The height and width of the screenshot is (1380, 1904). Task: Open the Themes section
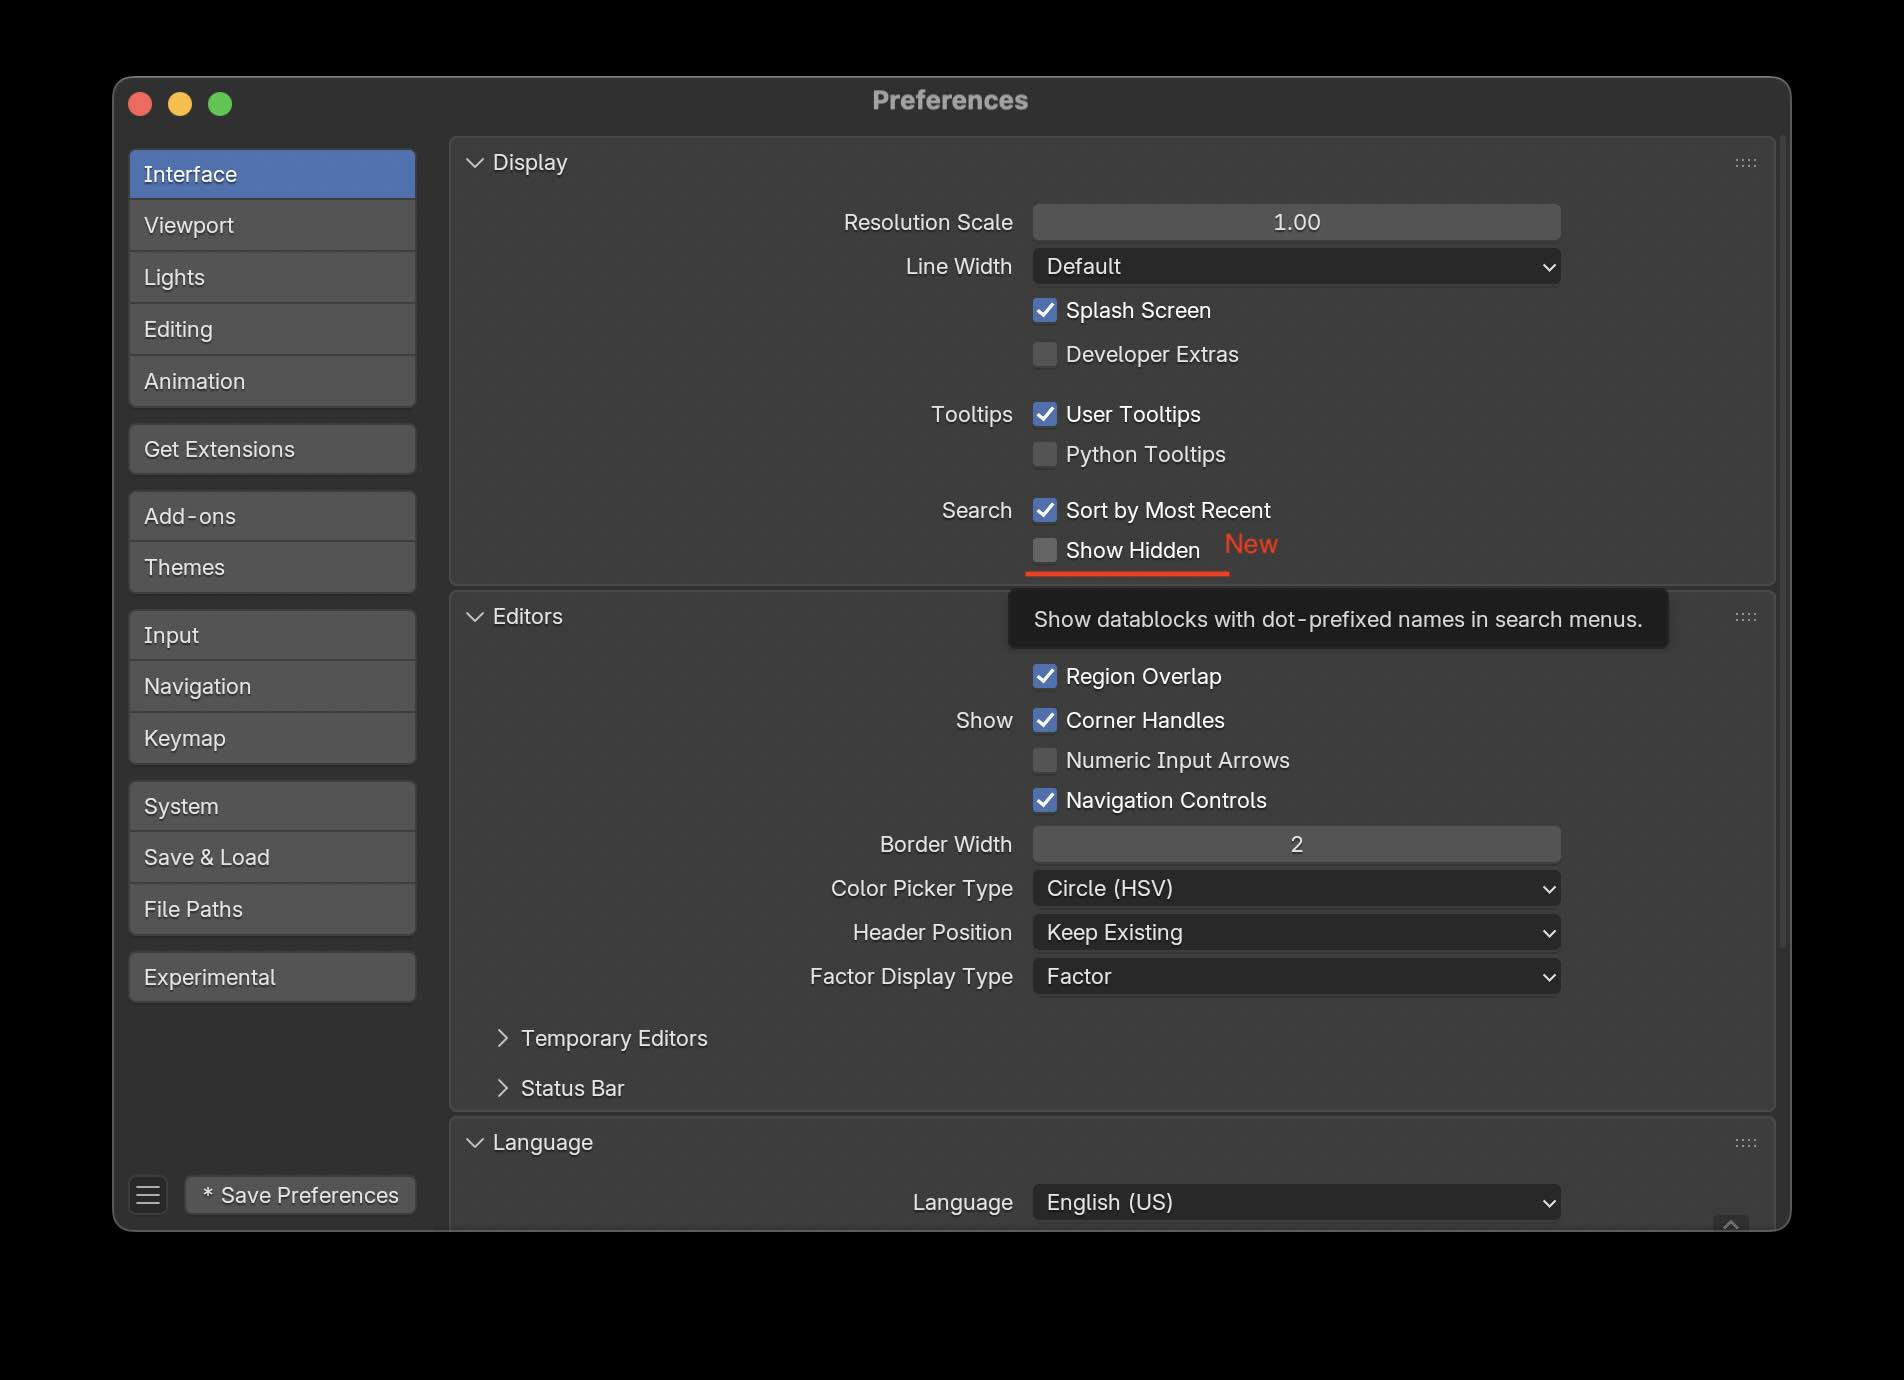click(272, 567)
